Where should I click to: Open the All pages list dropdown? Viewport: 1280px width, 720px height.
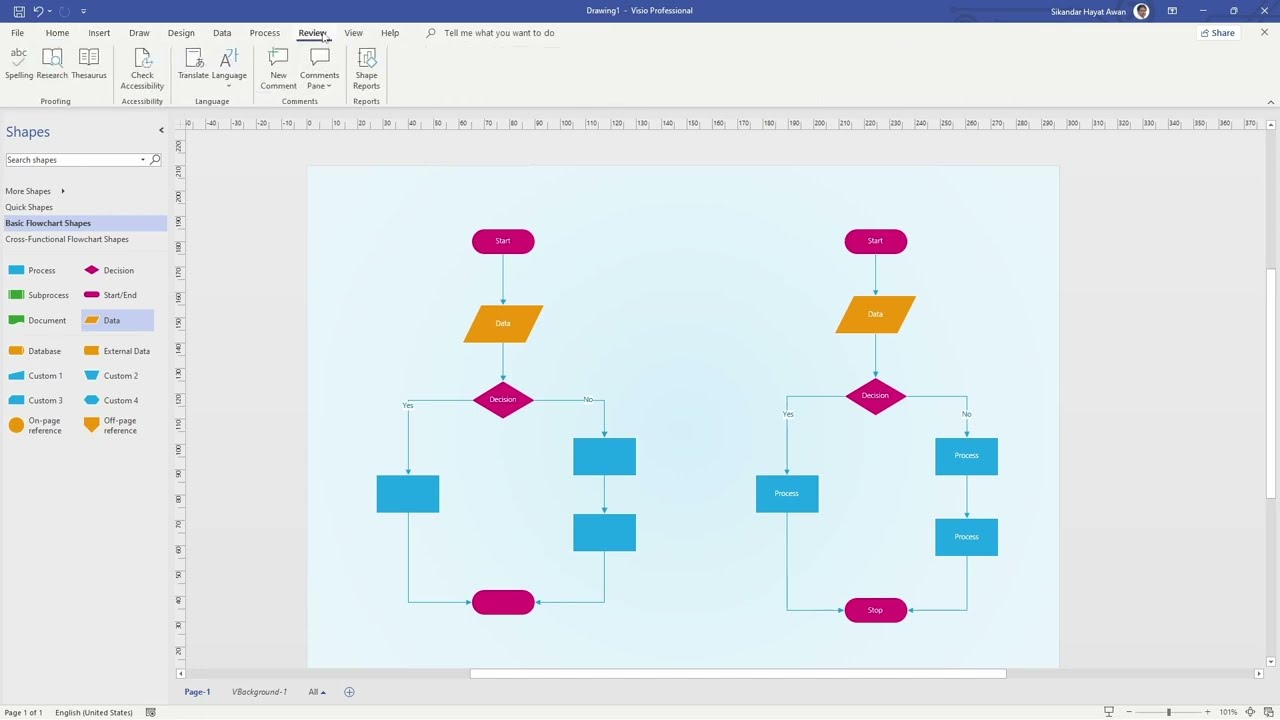317,692
